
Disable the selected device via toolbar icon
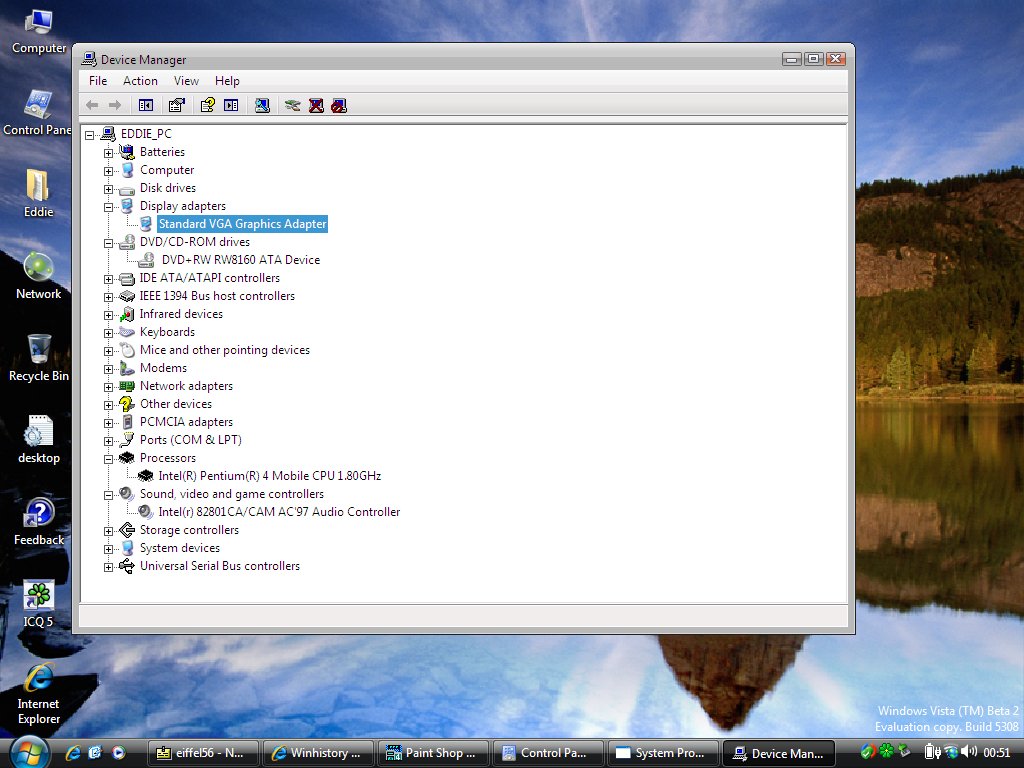[x=338, y=105]
